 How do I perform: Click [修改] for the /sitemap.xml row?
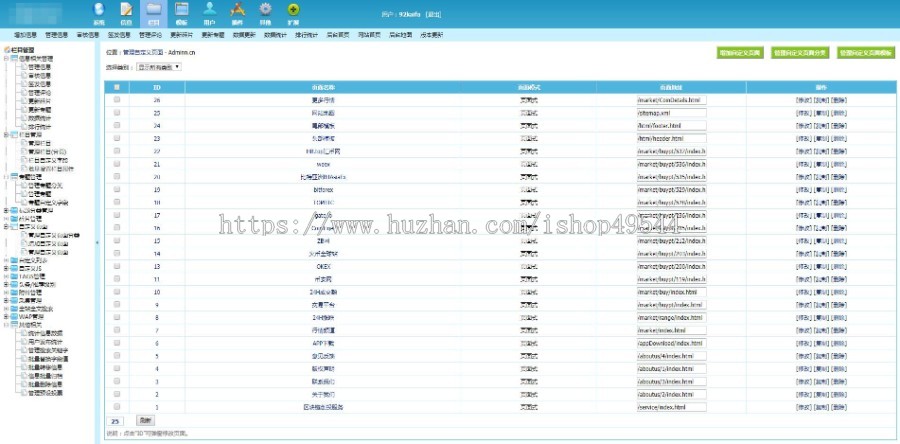803,113
